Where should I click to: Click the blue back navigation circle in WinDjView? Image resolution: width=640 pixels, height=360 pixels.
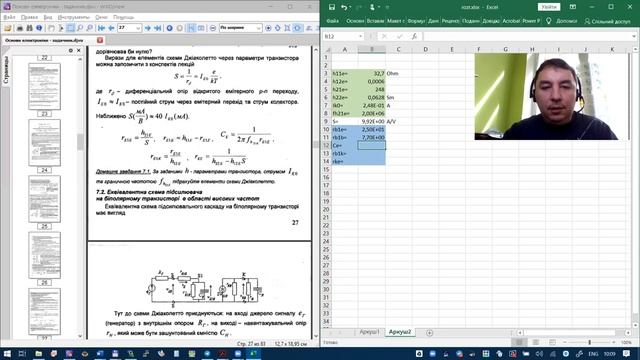169,28
